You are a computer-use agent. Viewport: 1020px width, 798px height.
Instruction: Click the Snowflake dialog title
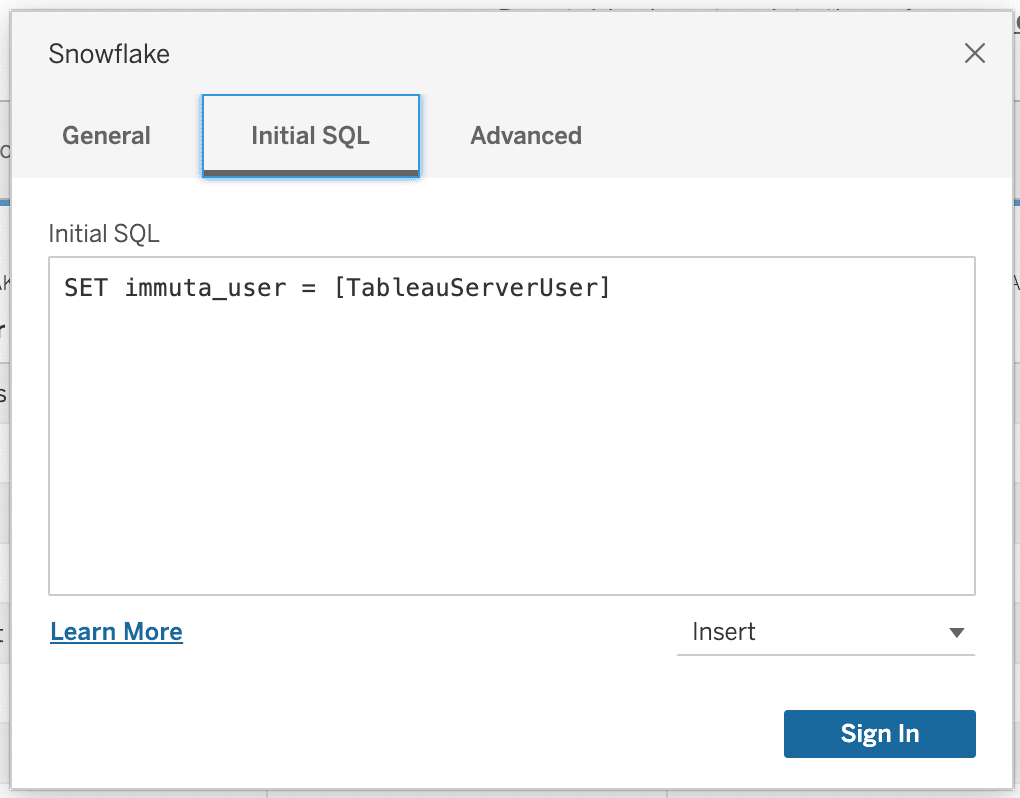click(109, 54)
